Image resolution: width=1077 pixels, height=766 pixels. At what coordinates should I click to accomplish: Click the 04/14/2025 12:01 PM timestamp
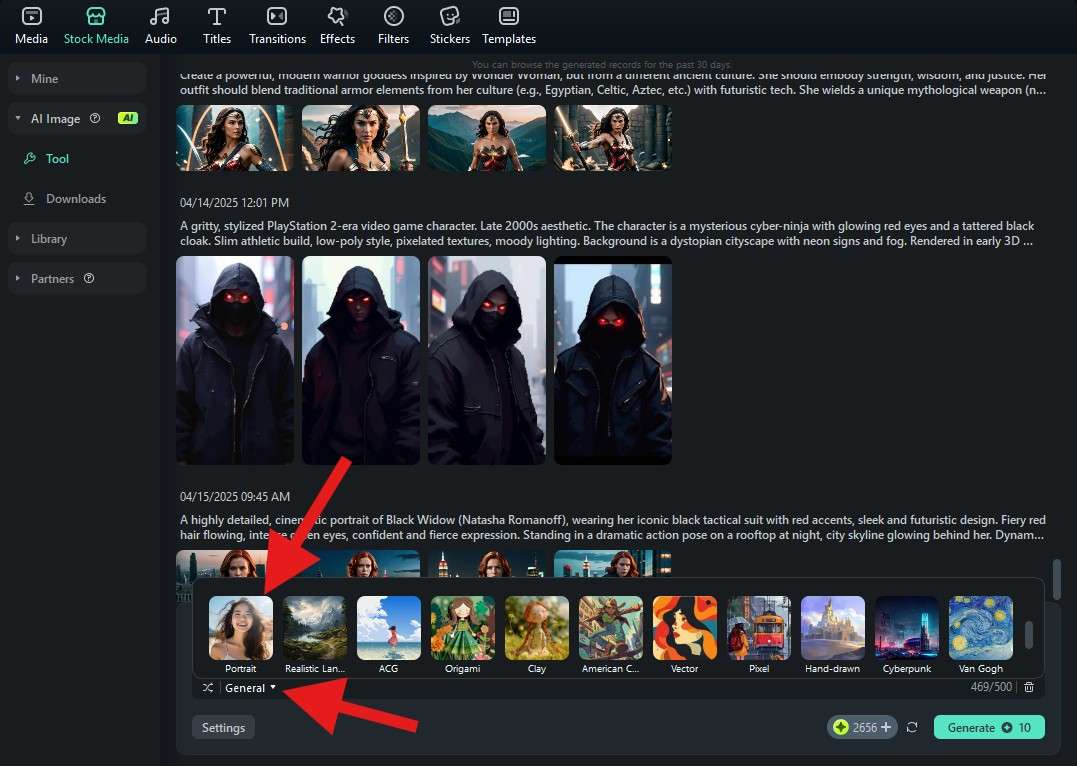tap(234, 203)
